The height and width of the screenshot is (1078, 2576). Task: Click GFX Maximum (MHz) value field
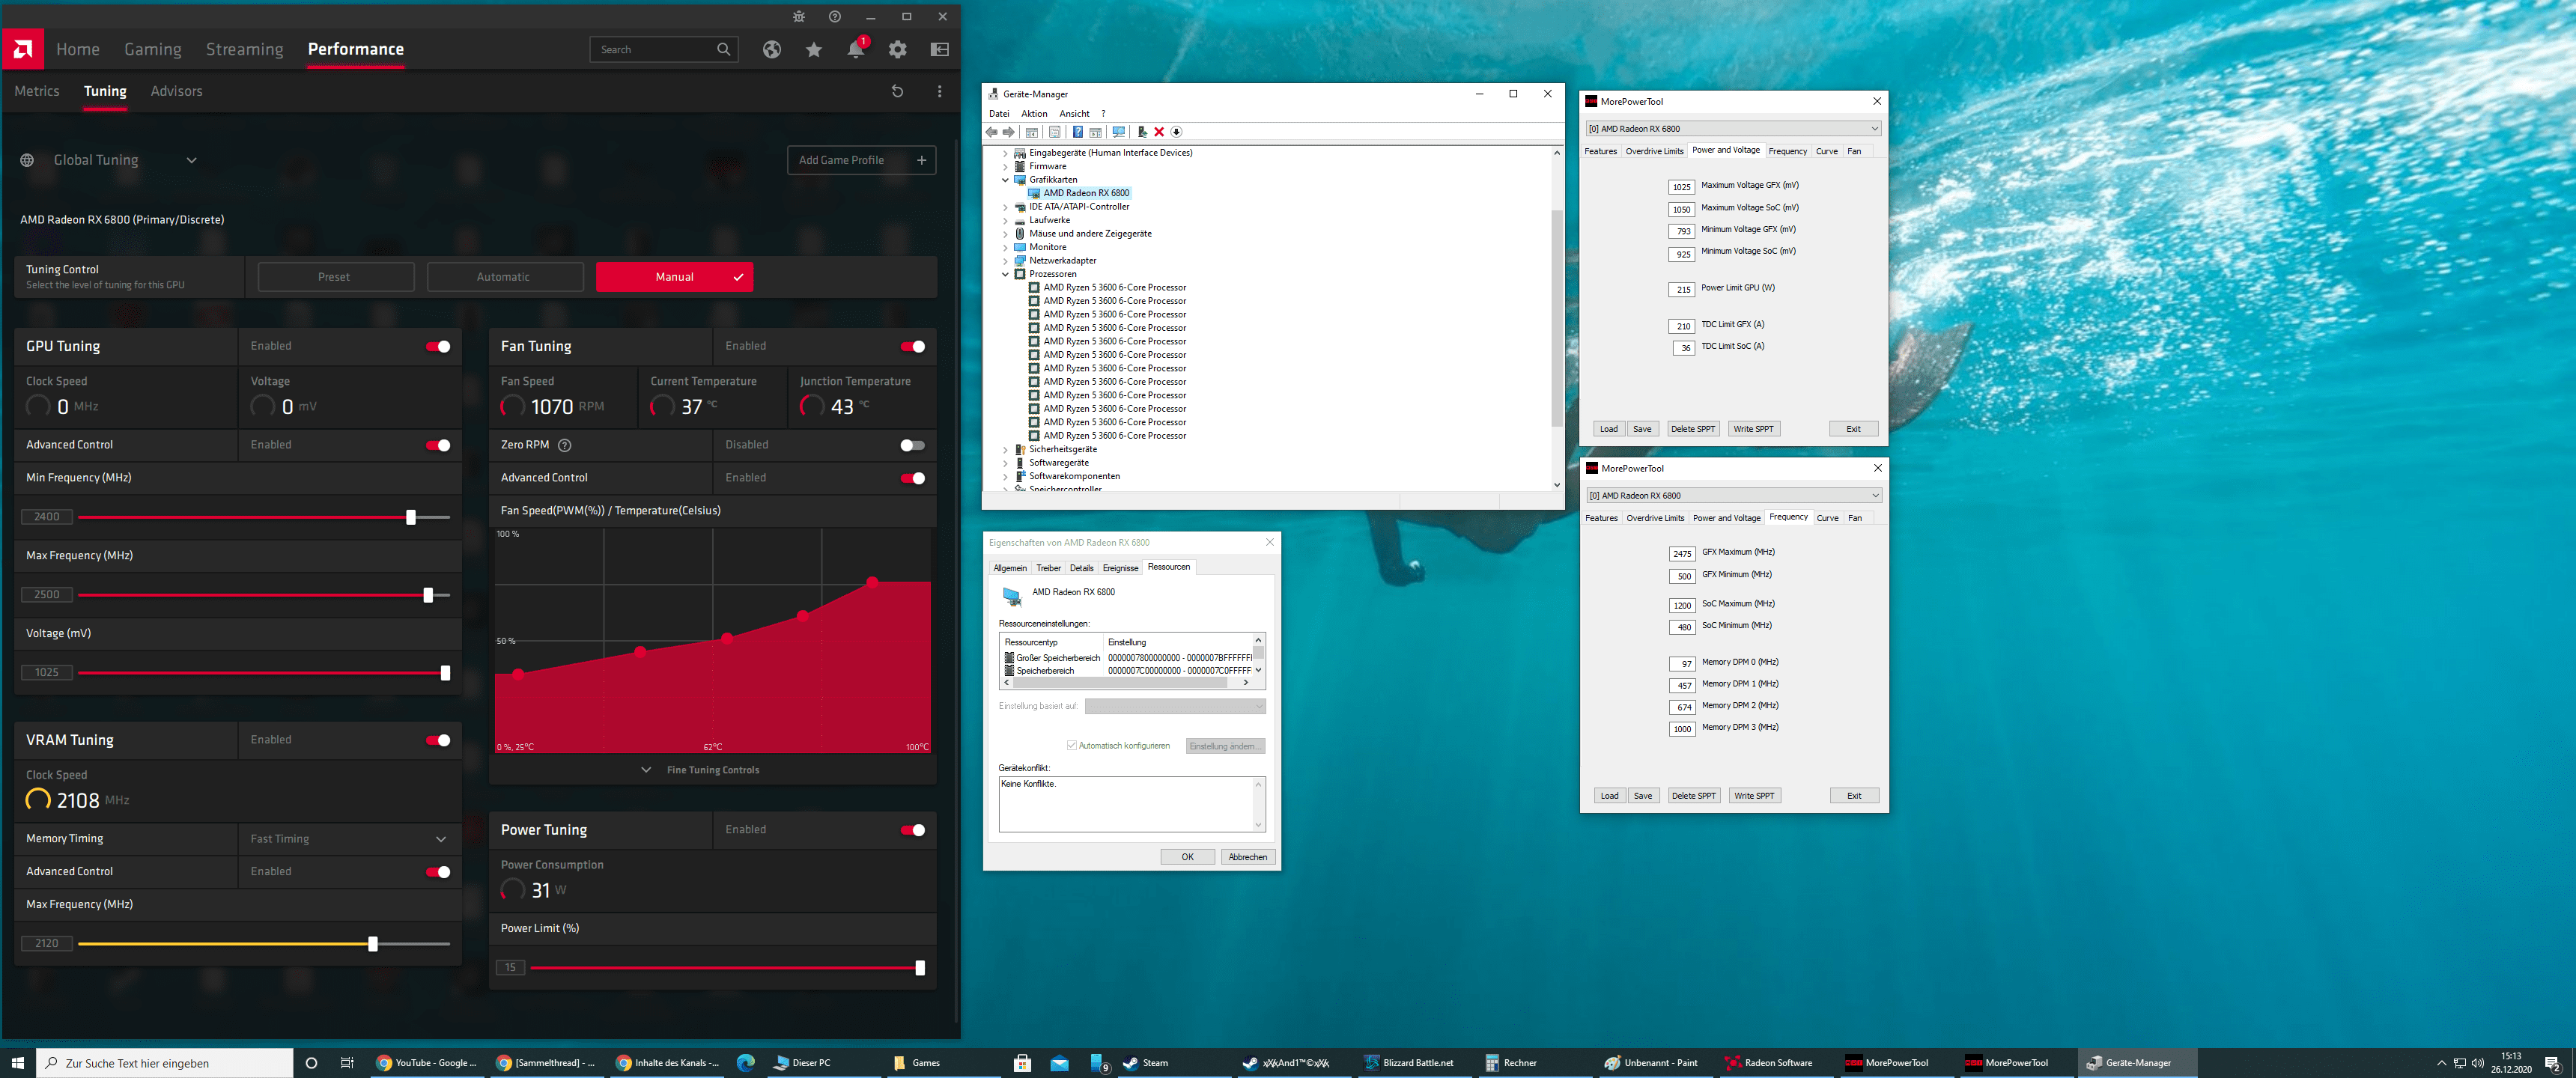coord(1682,554)
